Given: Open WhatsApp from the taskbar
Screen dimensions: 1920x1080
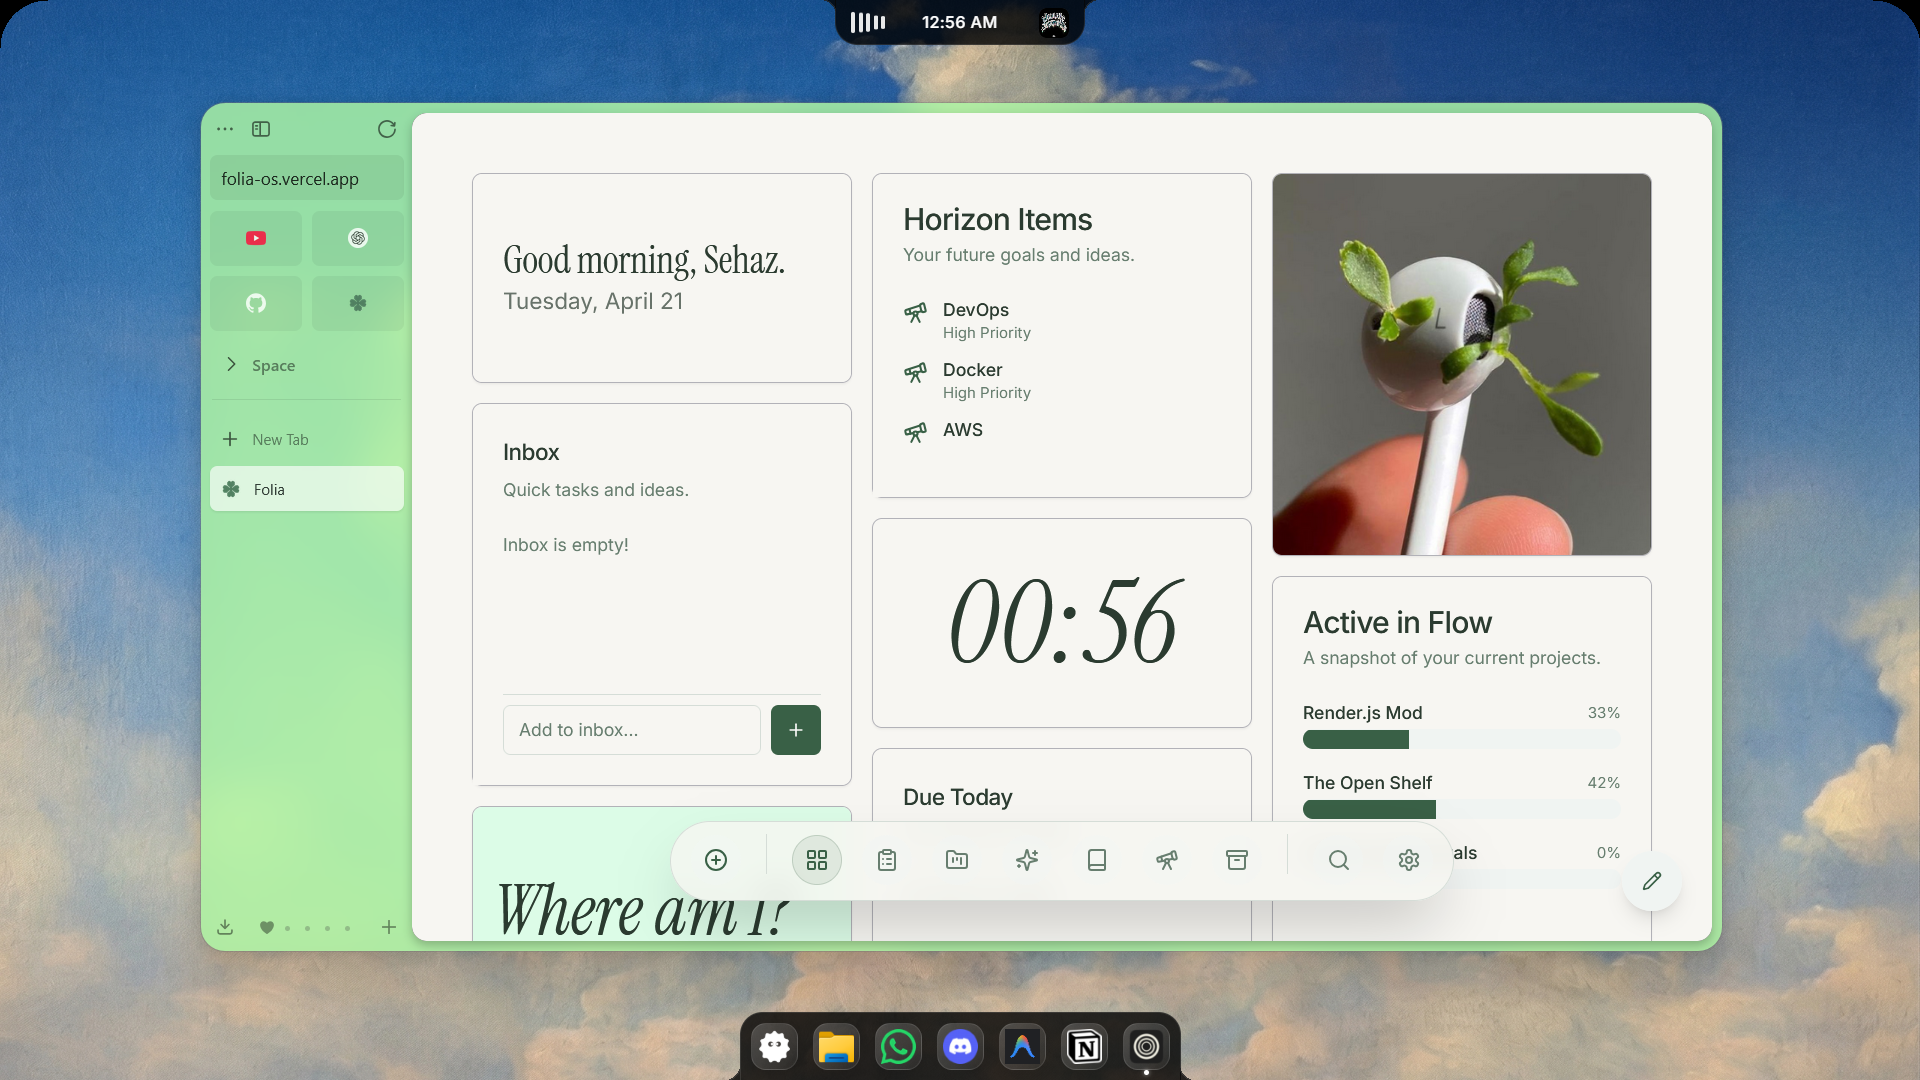Looking at the screenshot, I should point(898,1047).
